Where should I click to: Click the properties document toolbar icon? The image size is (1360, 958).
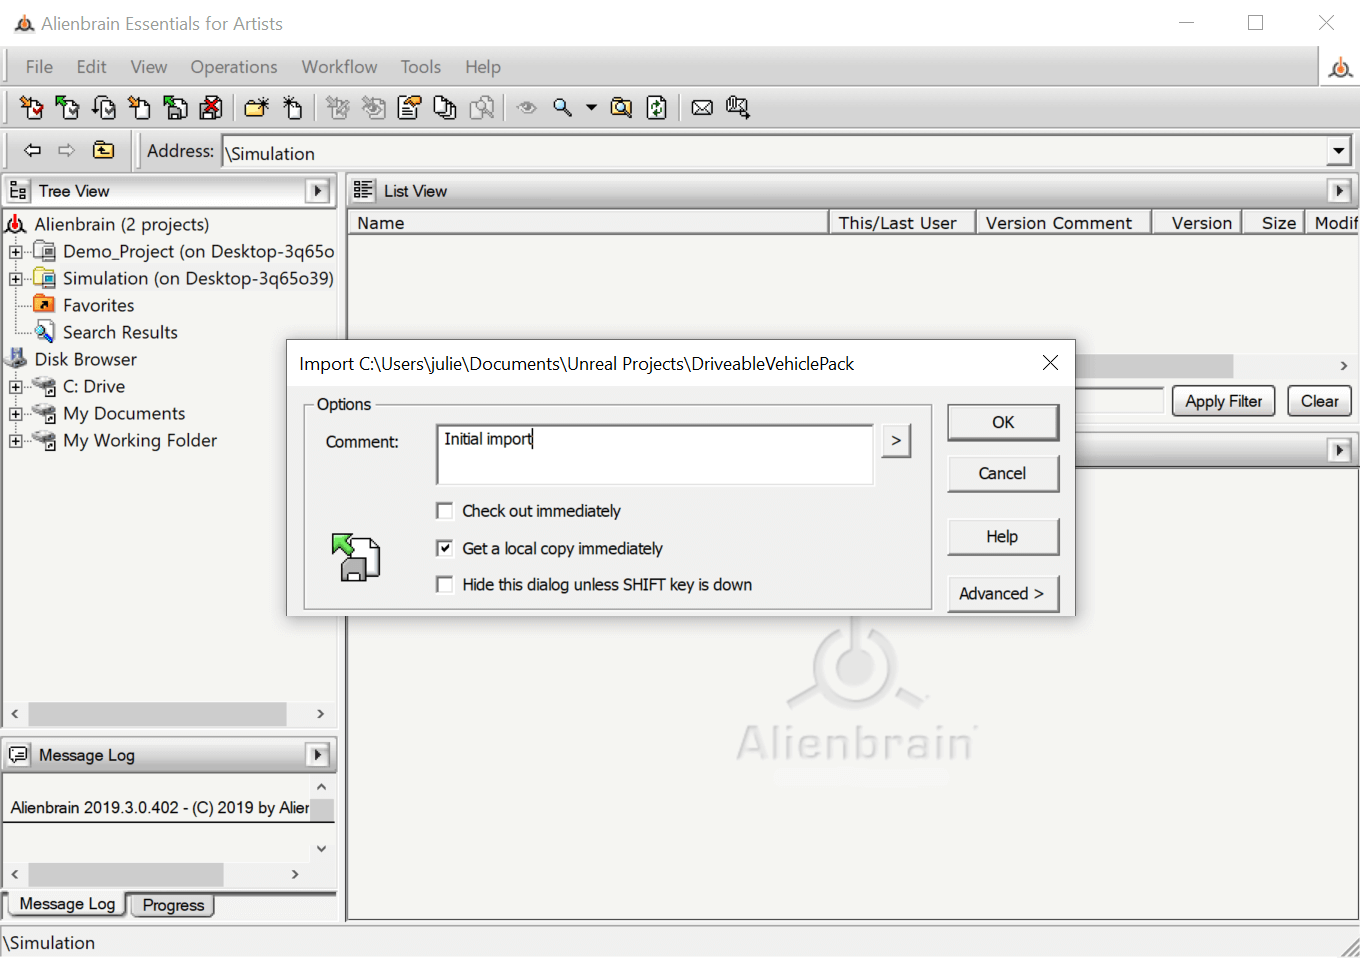click(409, 108)
